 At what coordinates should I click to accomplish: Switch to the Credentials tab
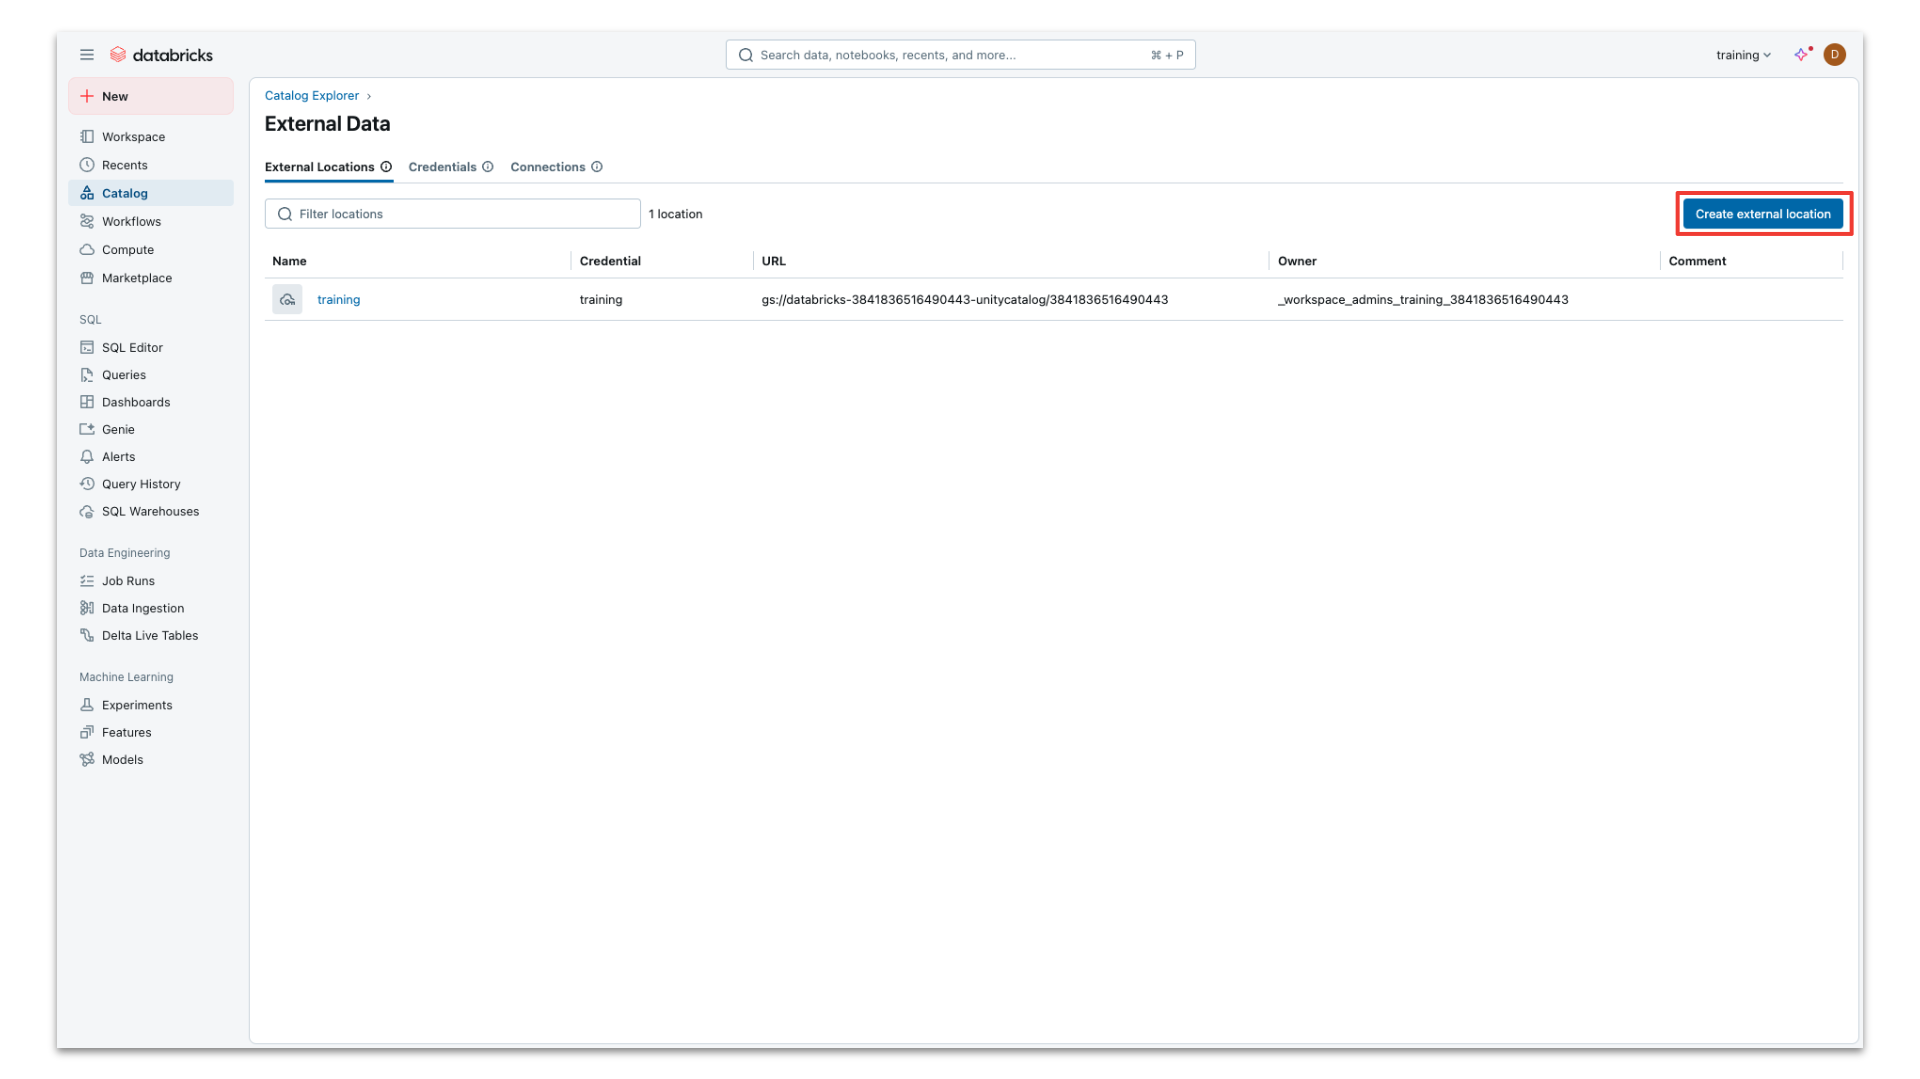tap(442, 167)
